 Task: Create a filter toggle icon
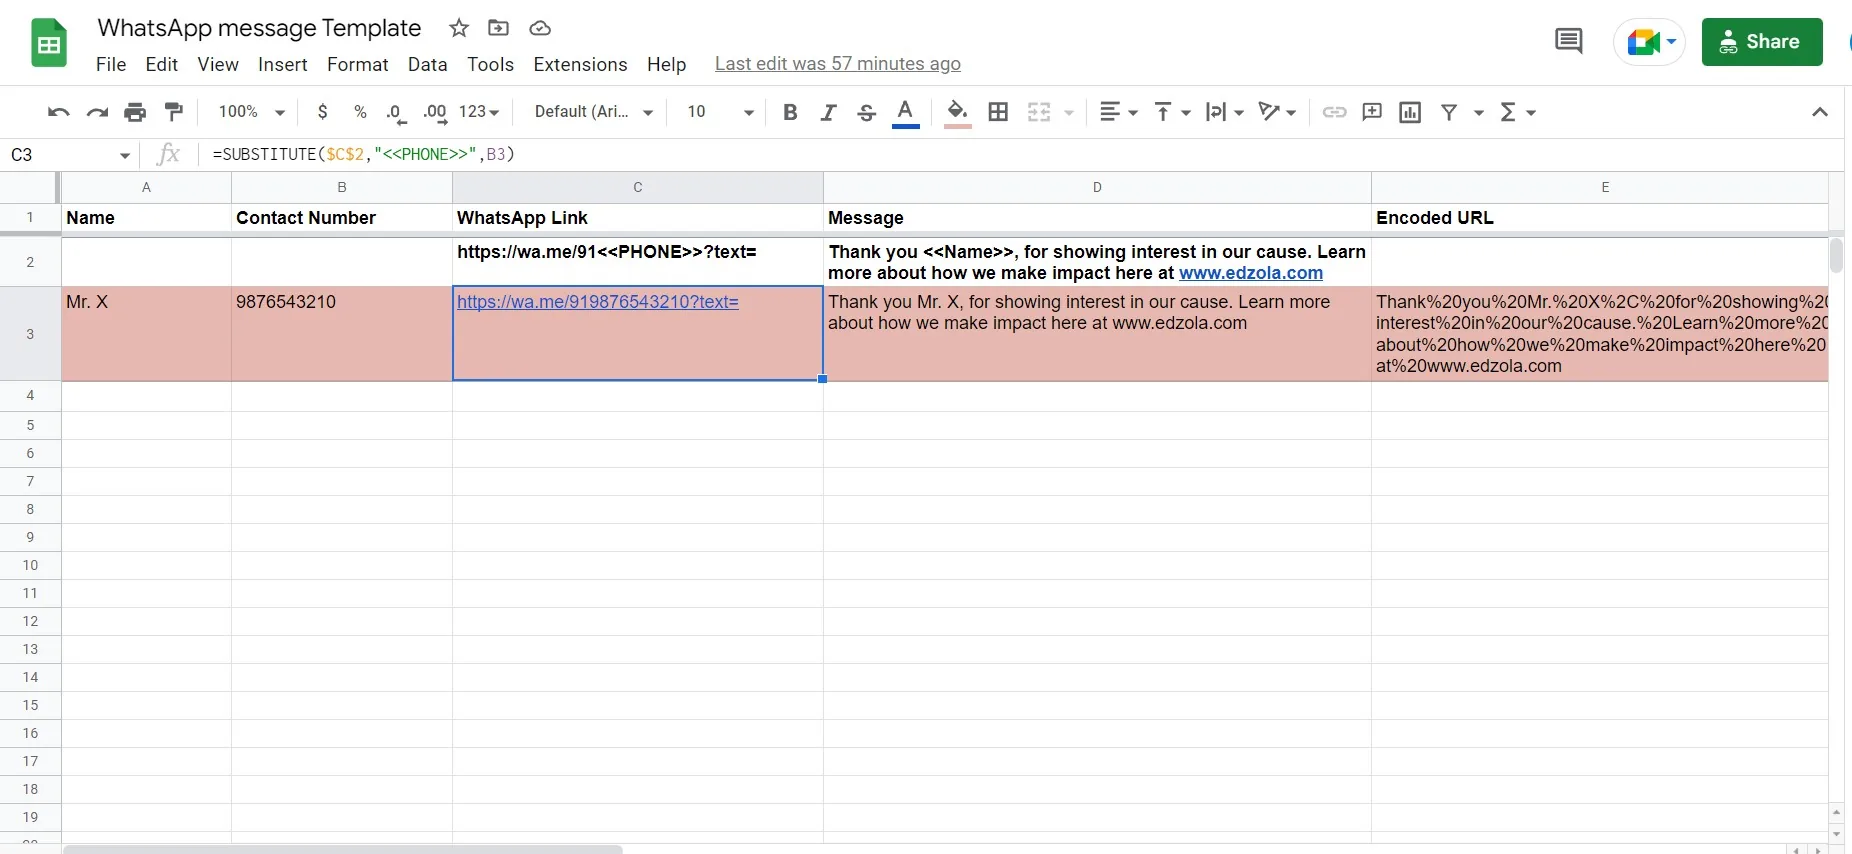[x=1449, y=112]
